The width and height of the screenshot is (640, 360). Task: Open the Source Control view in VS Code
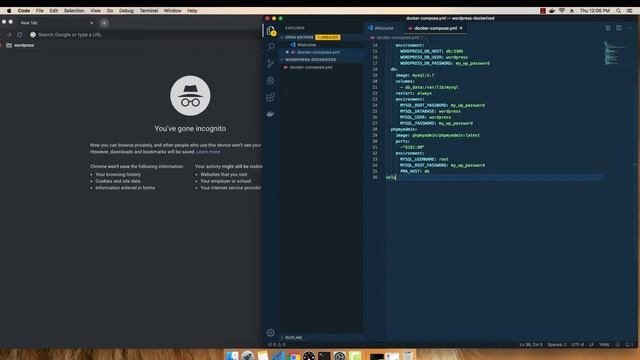[271, 63]
